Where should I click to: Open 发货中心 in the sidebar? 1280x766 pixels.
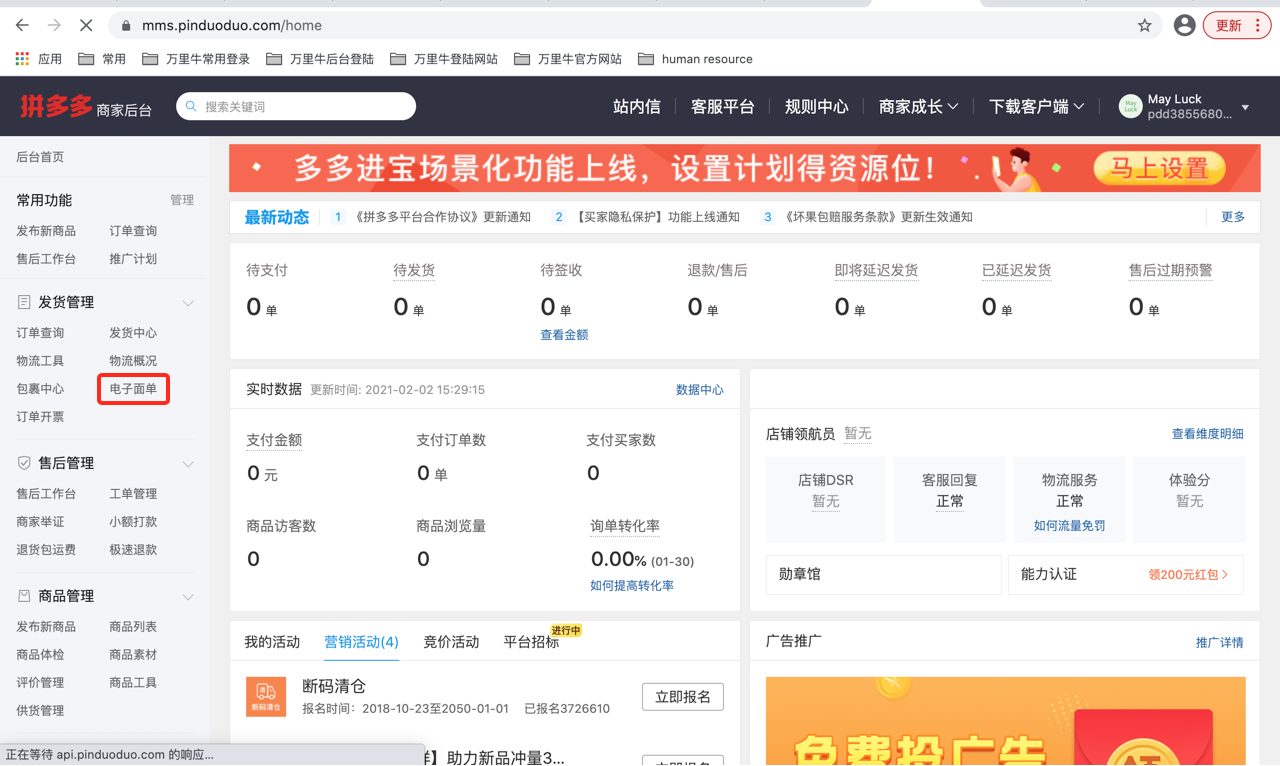click(x=133, y=333)
